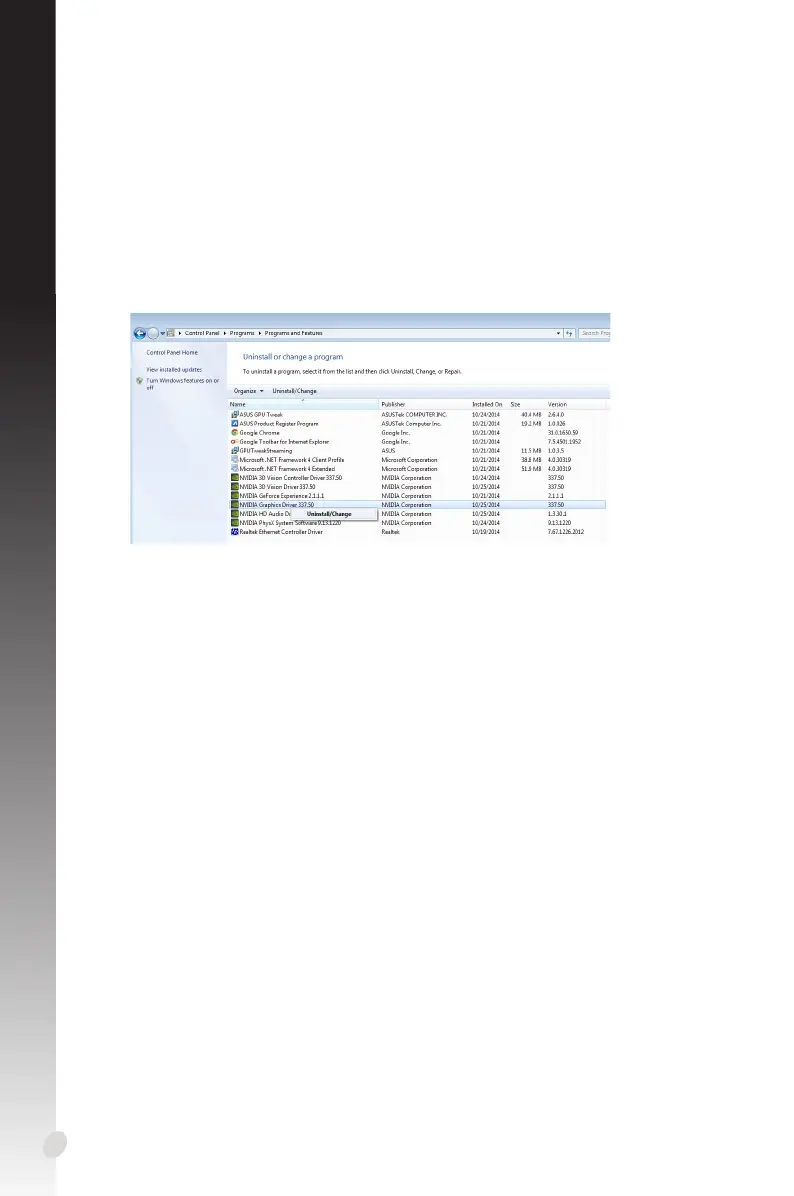Select NVIDIA 3D Vision Controller Driver 337.50
The image size is (794, 1196).
point(291,477)
